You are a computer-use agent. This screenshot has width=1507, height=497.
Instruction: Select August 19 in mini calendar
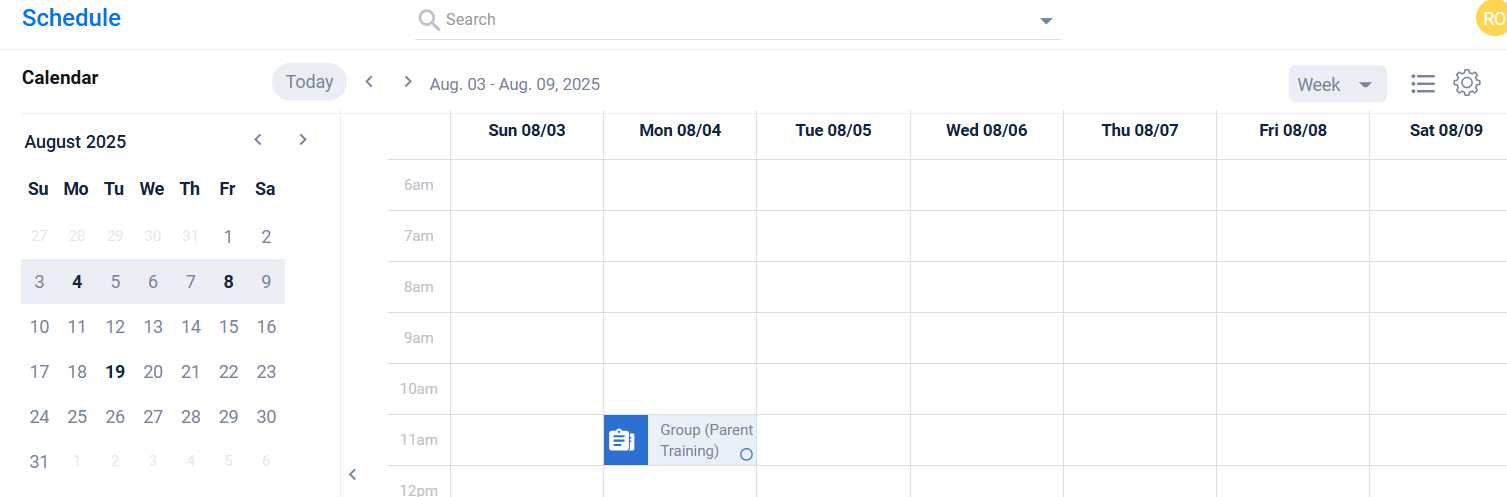[x=115, y=372]
